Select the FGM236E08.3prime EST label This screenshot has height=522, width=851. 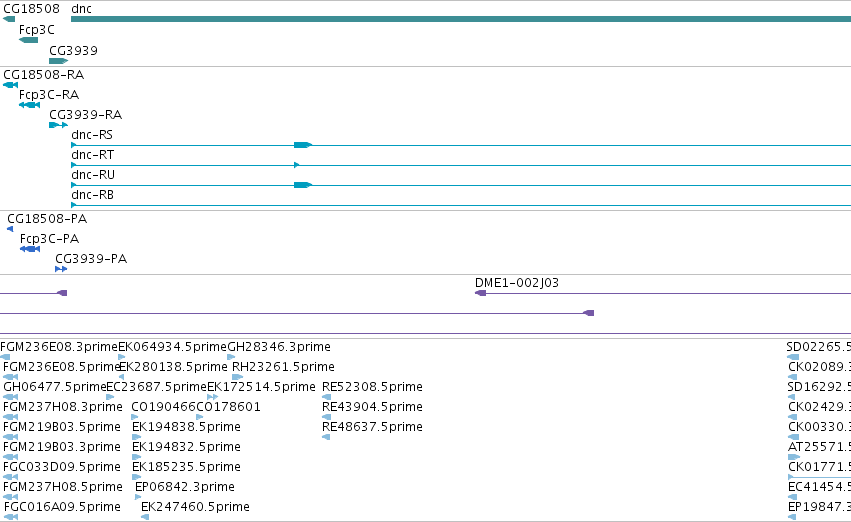tap(59, 347)
